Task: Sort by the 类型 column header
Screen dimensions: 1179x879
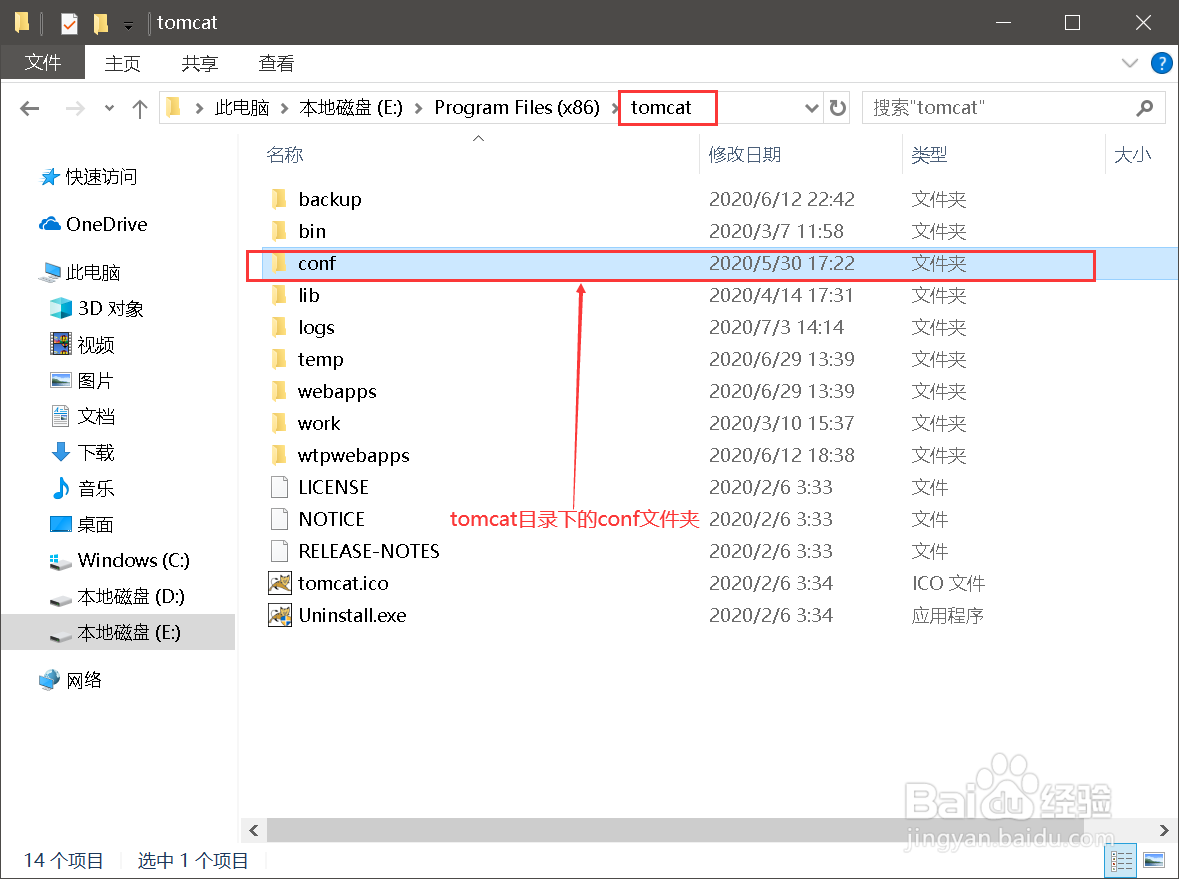Action: pyautogui.click(x=929, y=155)
